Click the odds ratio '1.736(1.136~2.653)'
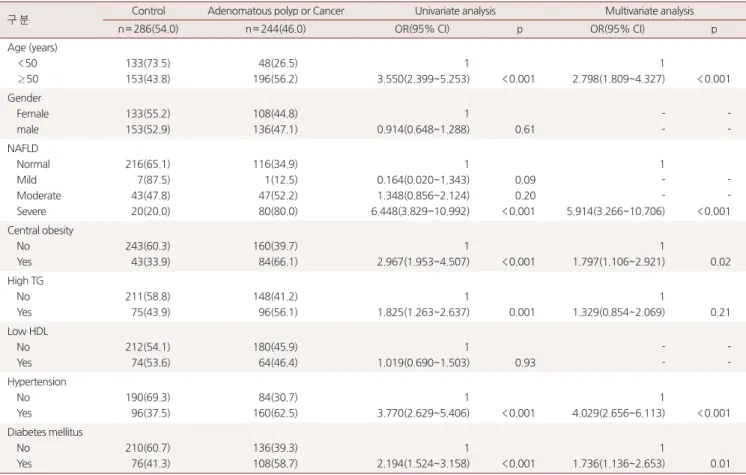 618,464
